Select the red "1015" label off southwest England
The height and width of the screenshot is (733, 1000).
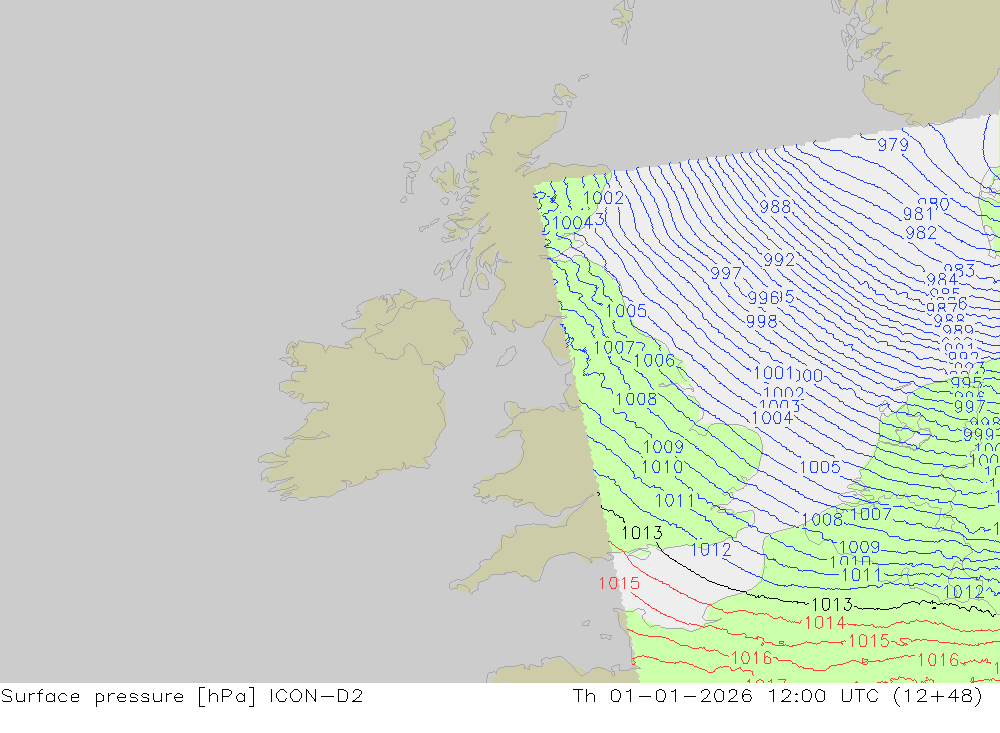tap(619, 583)
